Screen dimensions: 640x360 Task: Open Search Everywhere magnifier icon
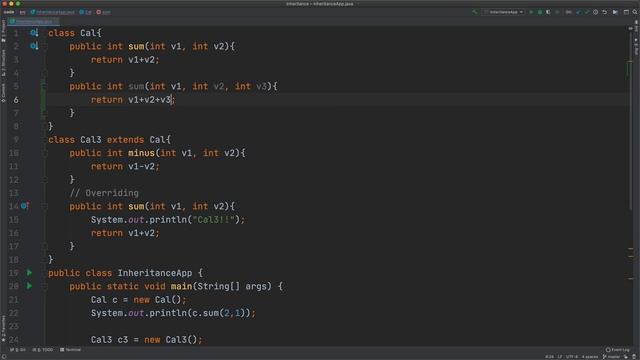[635, 12]
